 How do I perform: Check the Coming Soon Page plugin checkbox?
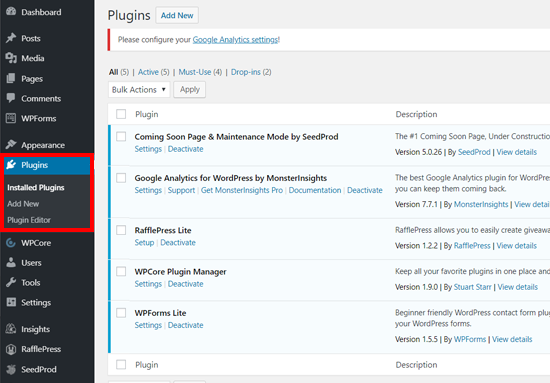(x=121, y=136)
